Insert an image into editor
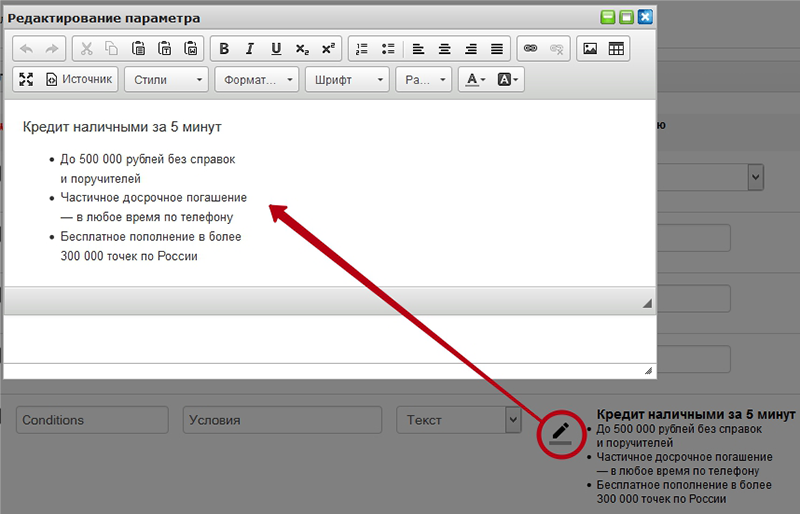The width and height of the screenshot is (800, 514). coord(590,48)
